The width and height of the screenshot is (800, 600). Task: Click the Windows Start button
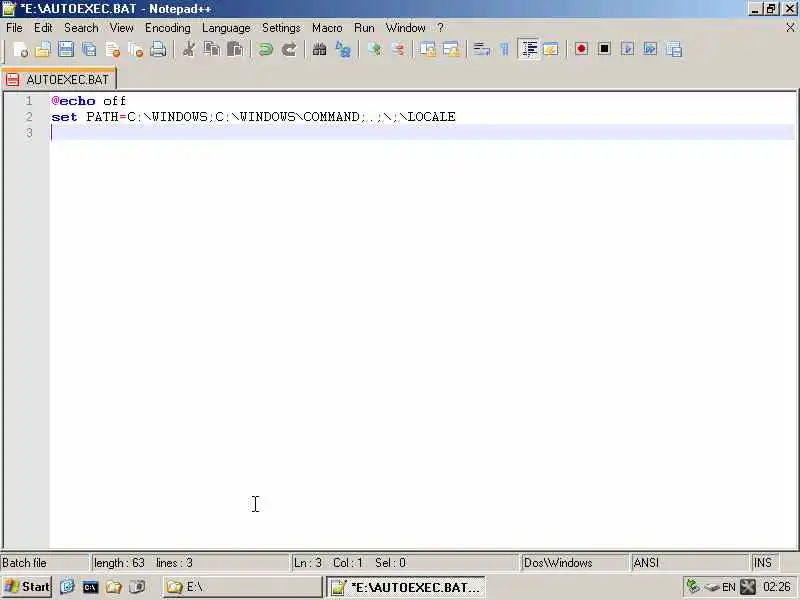click(x=27, y=587)
